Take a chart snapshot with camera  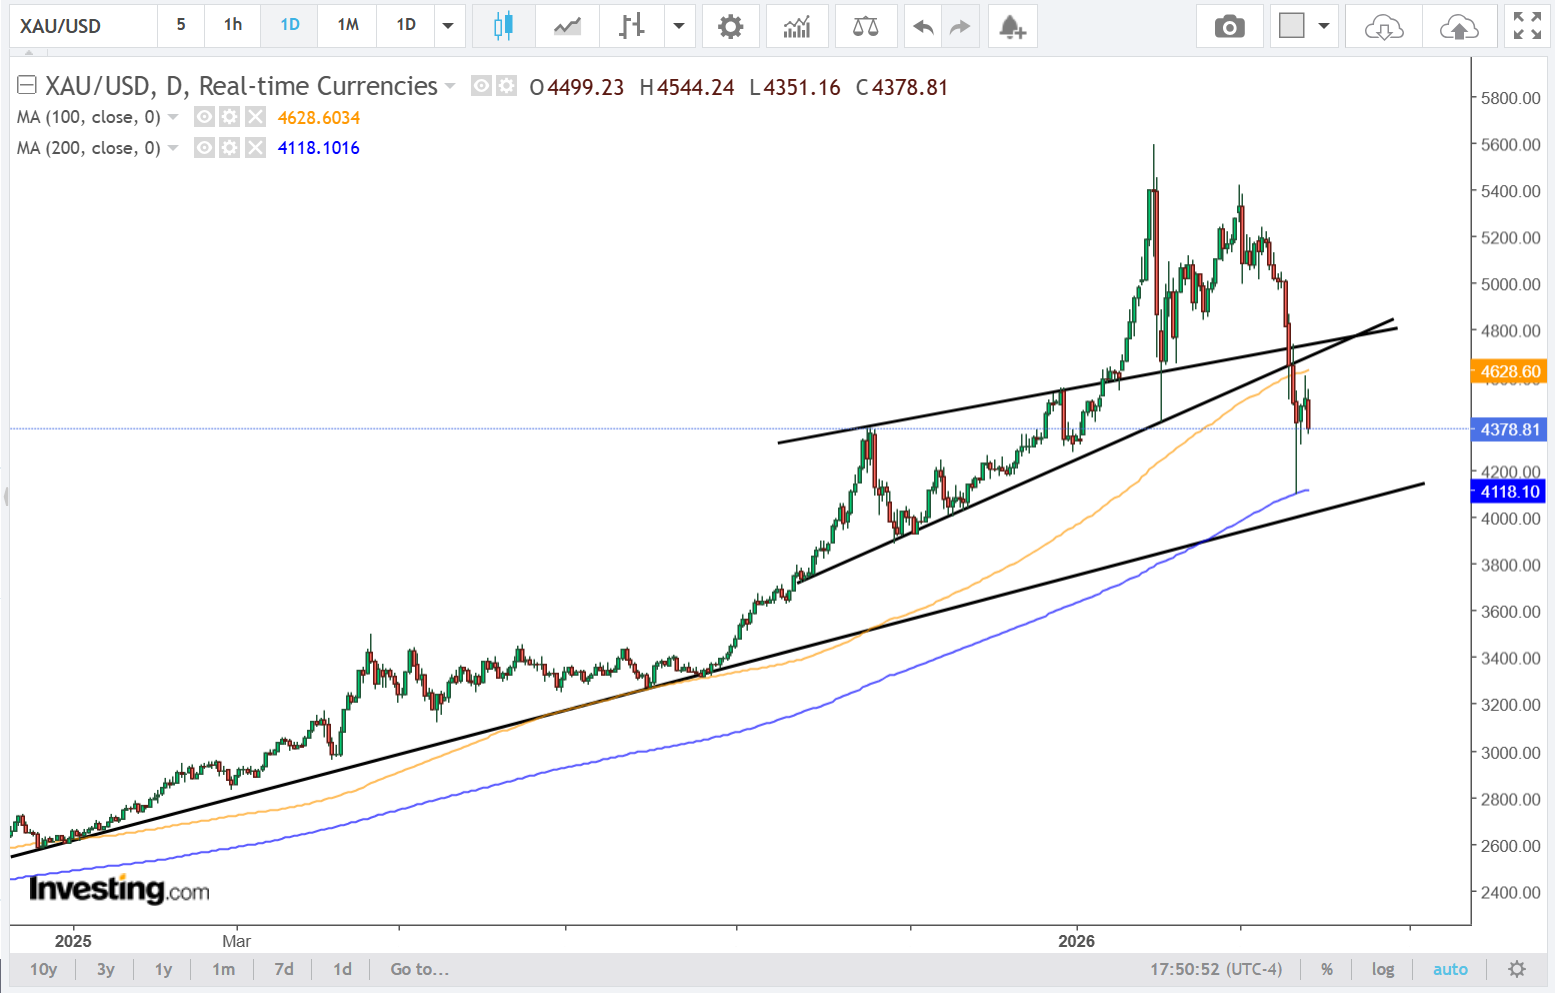tap(1229, 26)
